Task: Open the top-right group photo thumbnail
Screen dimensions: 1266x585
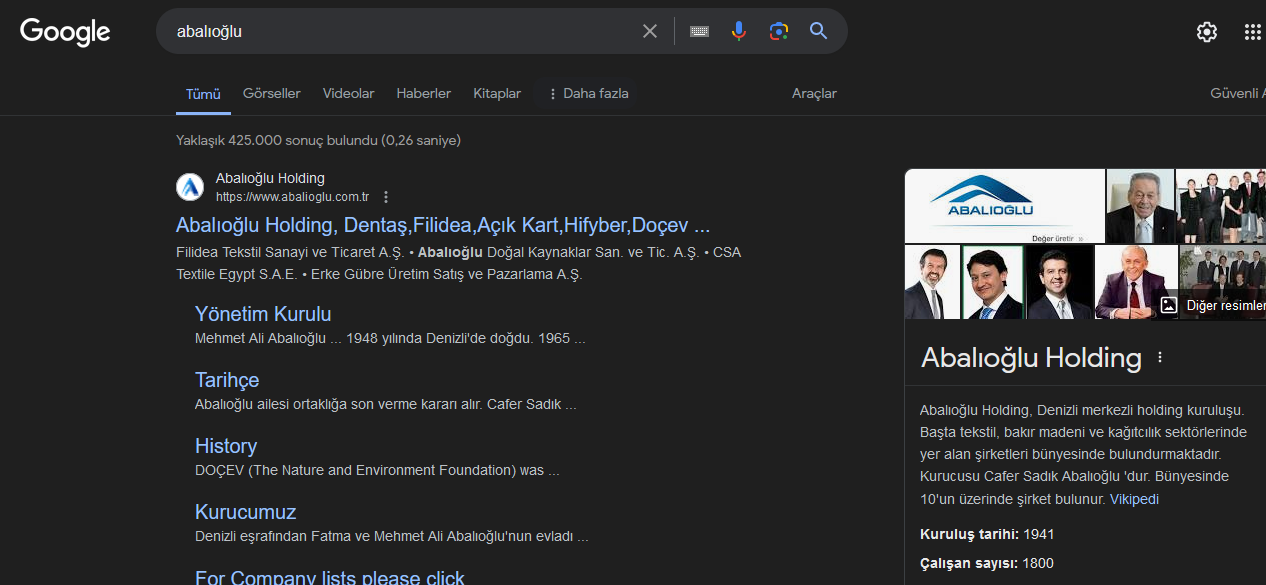Action: coord(1221,206)
